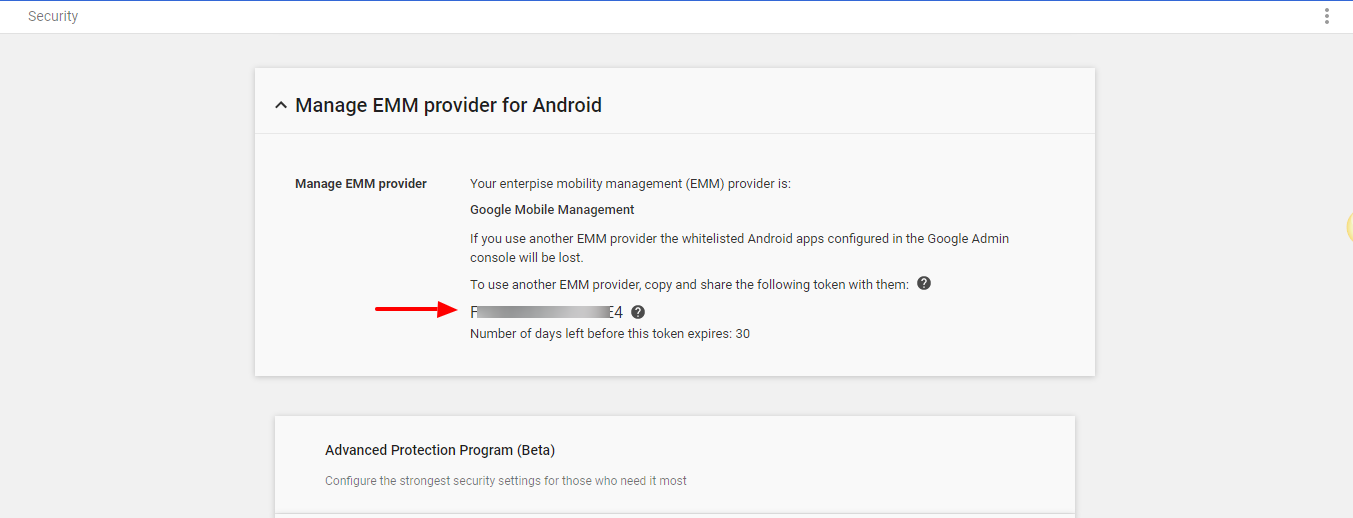Click the whitelisted Android apps warning text

(740, 248)
